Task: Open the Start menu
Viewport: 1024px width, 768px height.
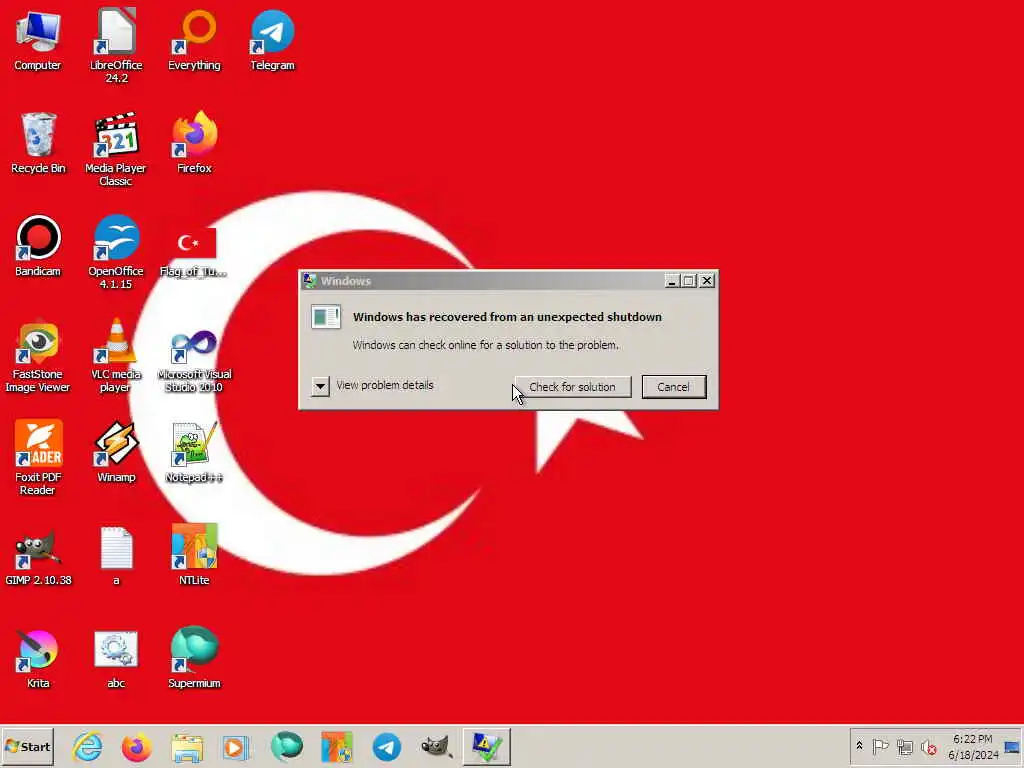Action: pyautogui.click(x=27, y=746)
